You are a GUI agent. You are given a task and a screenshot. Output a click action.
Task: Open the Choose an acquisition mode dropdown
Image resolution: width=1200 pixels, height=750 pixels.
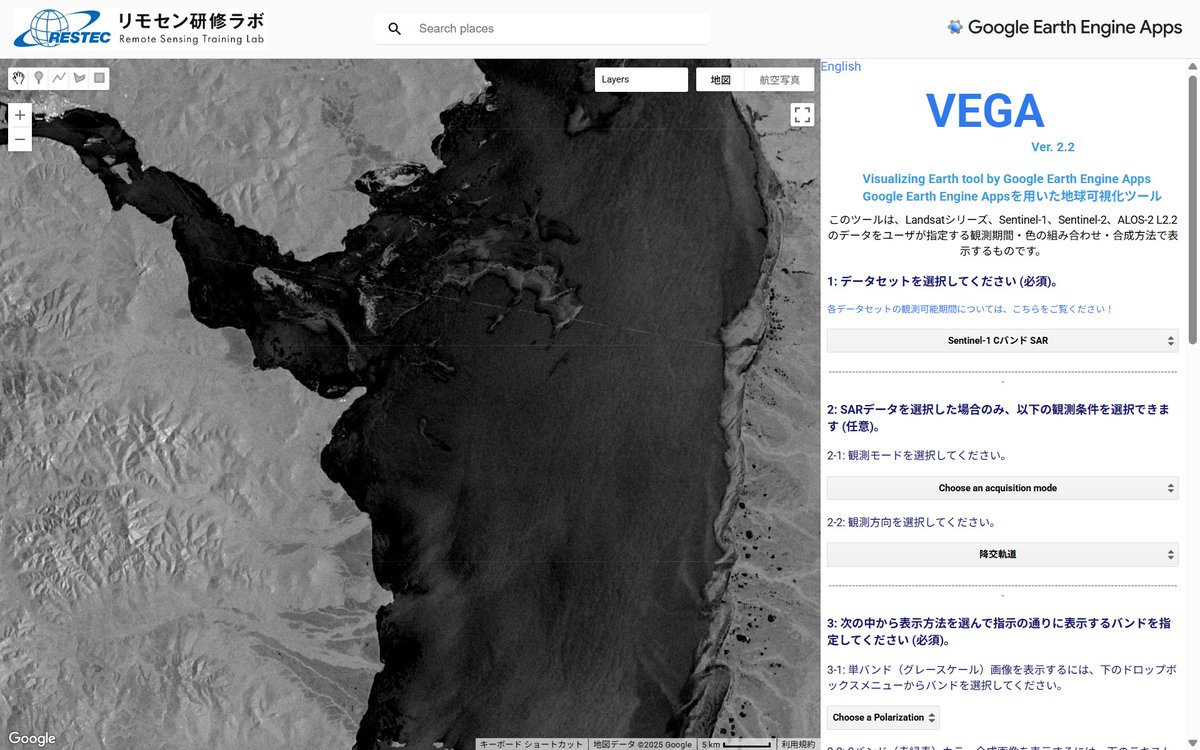pyautogui.click(x=1002, y=488)
